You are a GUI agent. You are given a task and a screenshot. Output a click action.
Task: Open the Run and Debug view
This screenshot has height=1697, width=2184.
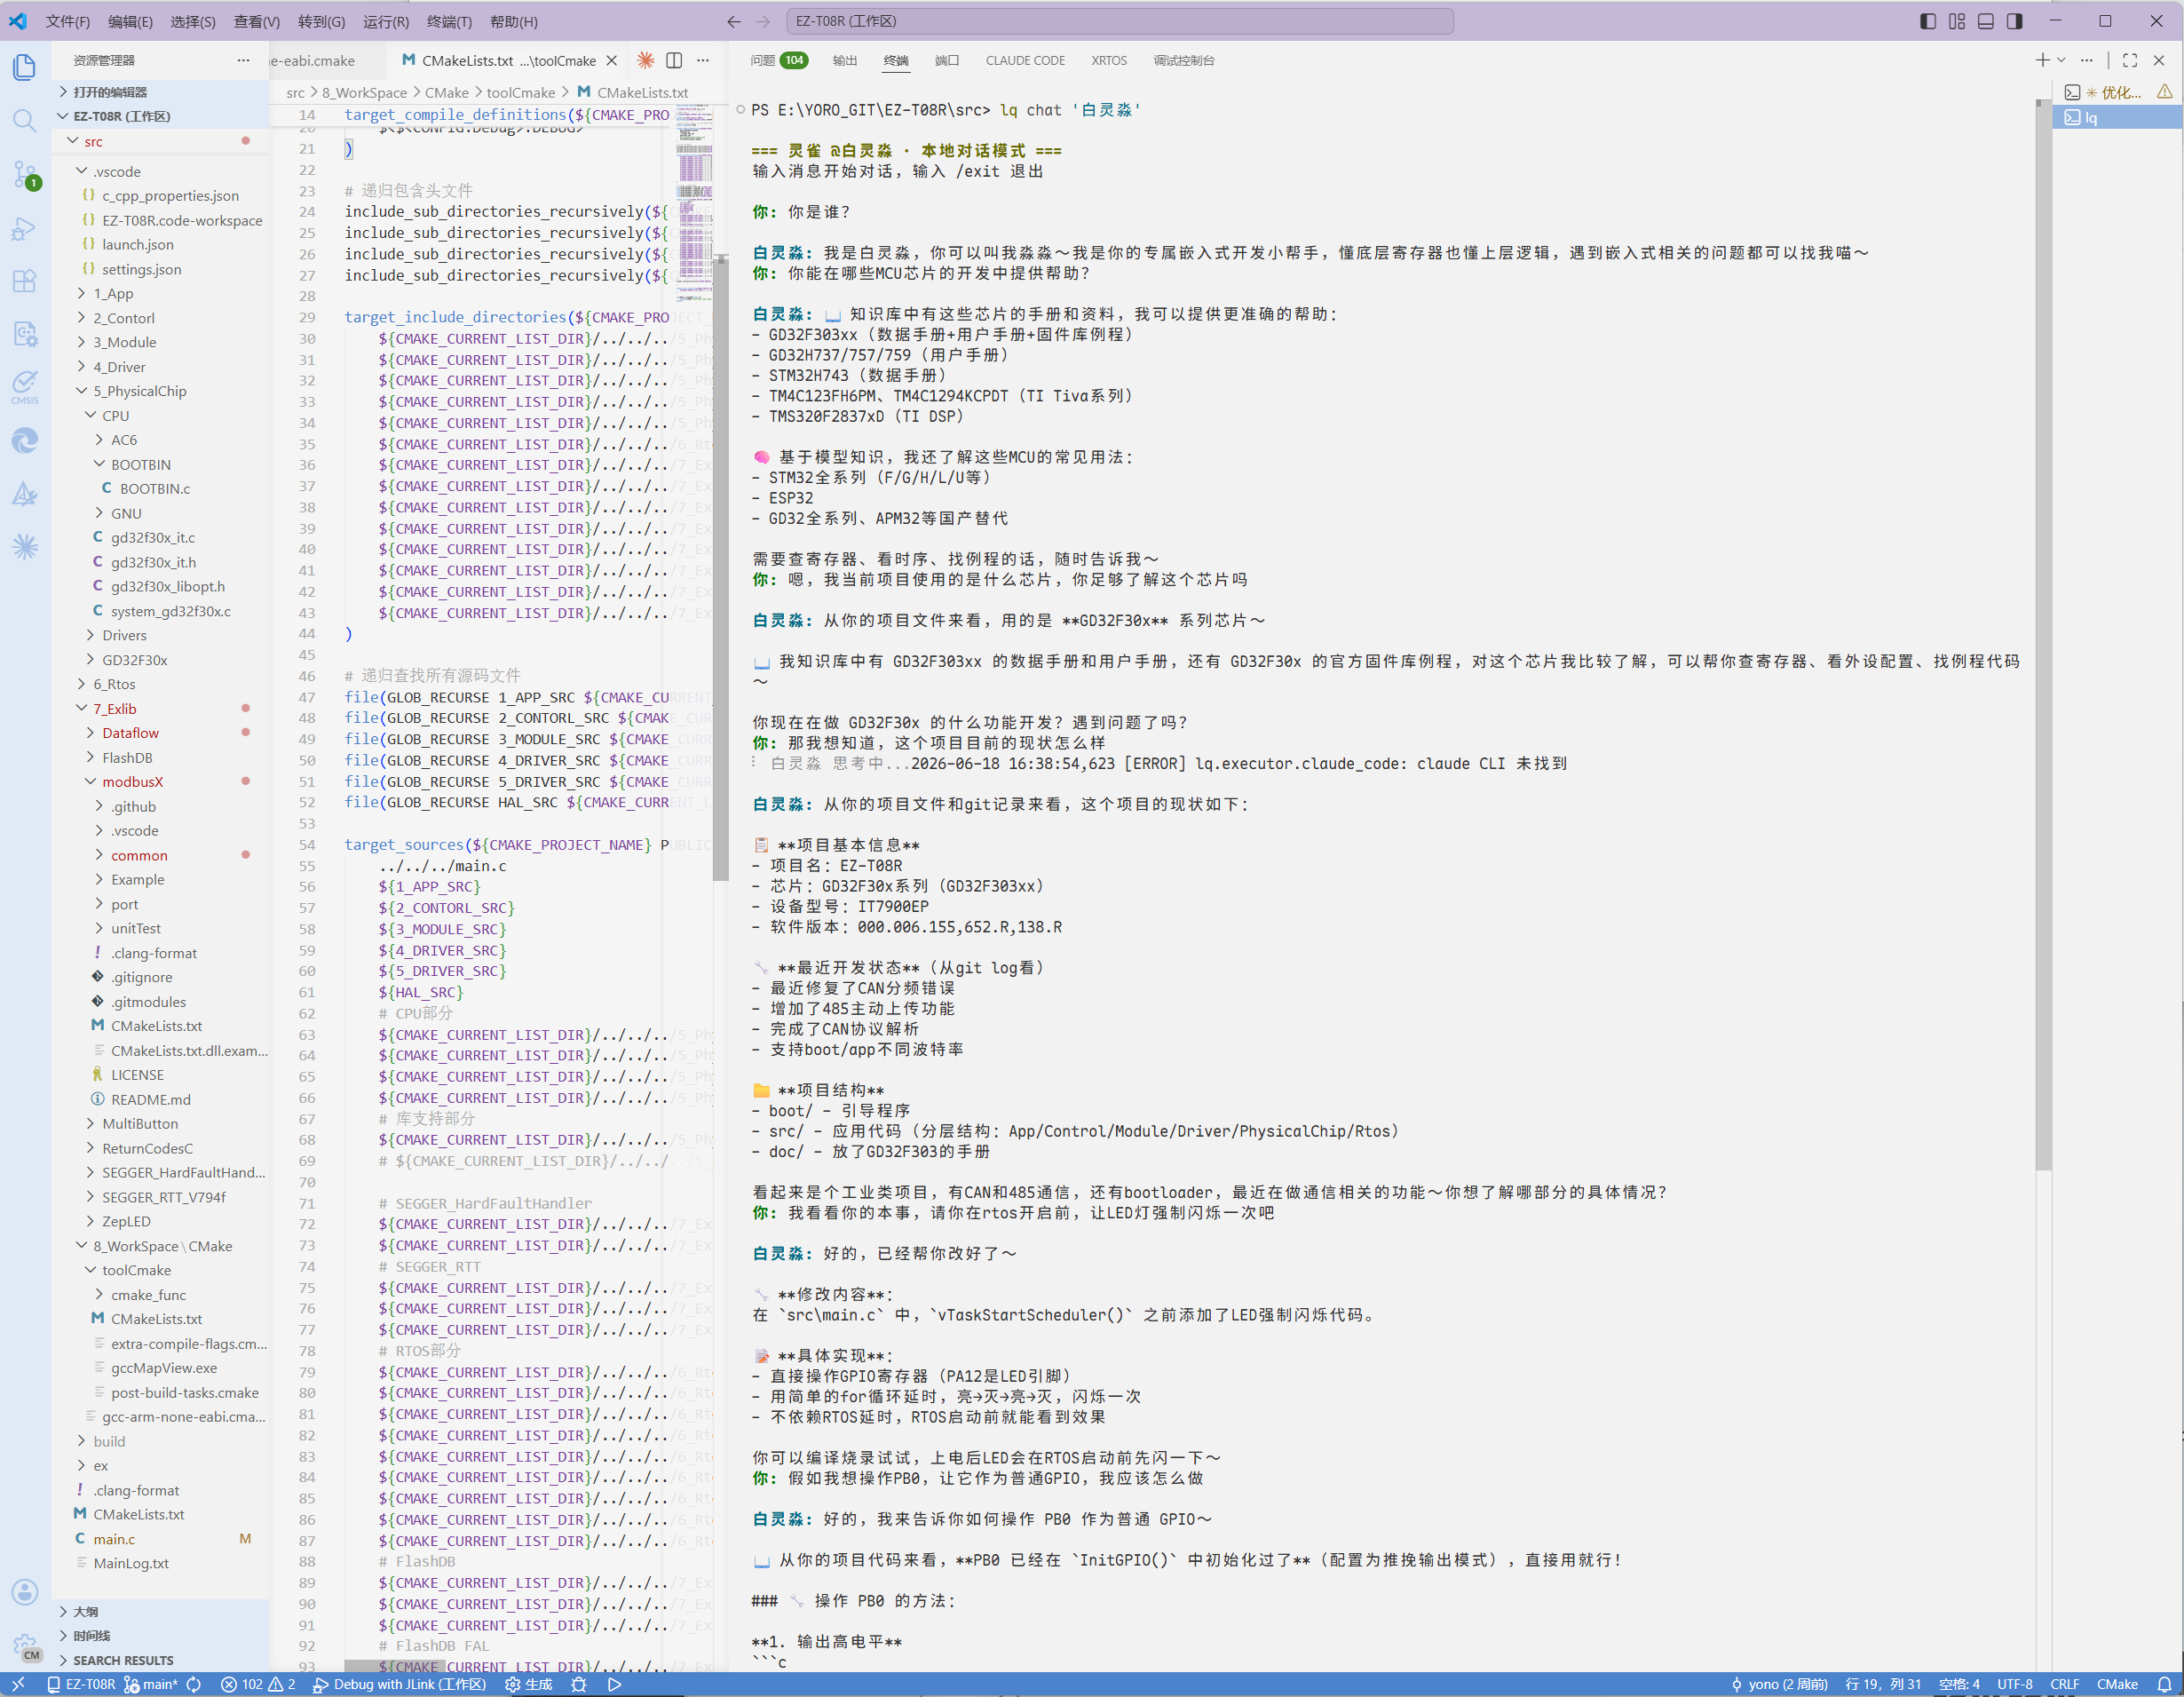[x=25, y=229]
